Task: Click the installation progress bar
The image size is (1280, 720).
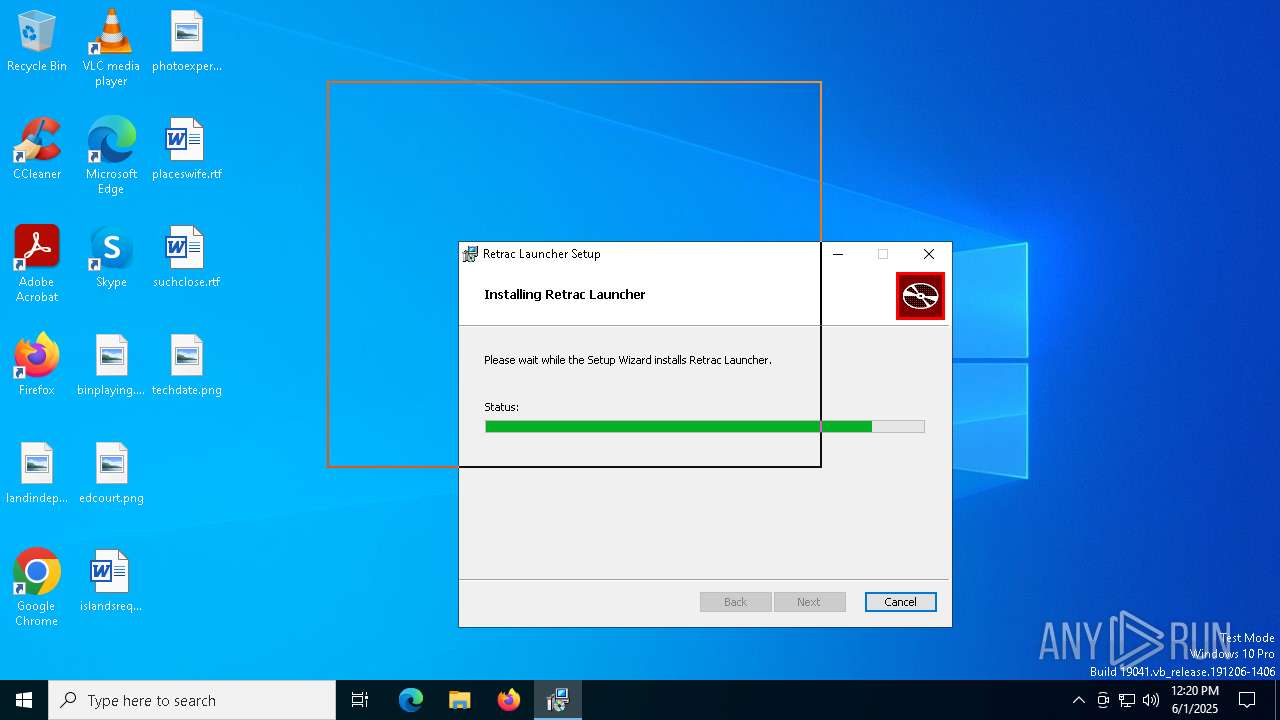Action: (x=705, y=426)
